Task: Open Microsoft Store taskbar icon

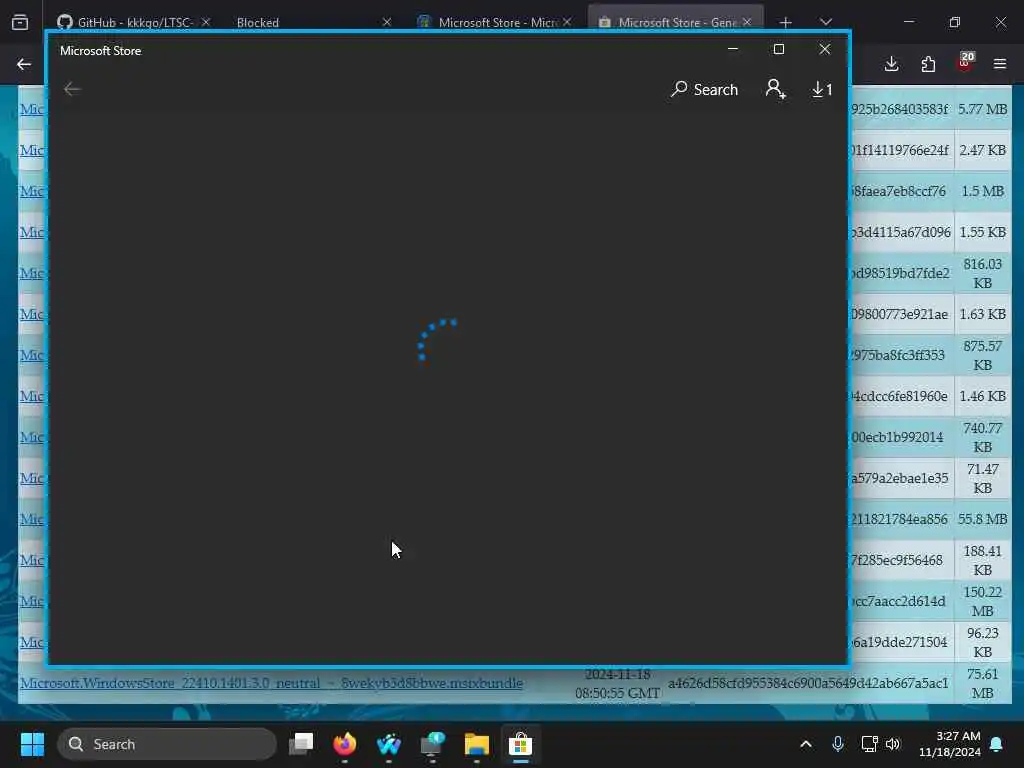Action: coord(520,744)
